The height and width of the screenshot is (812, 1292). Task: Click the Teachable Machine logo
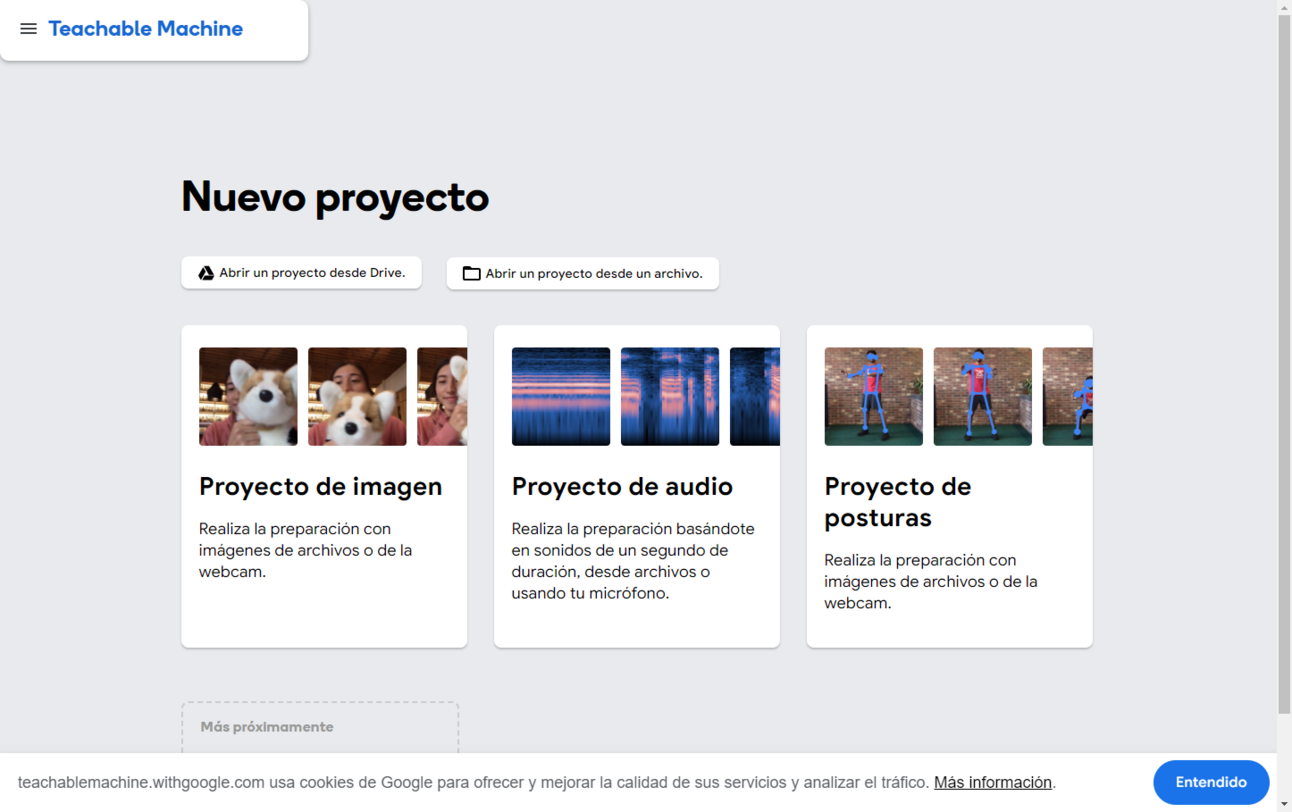(x=146, y=29)
